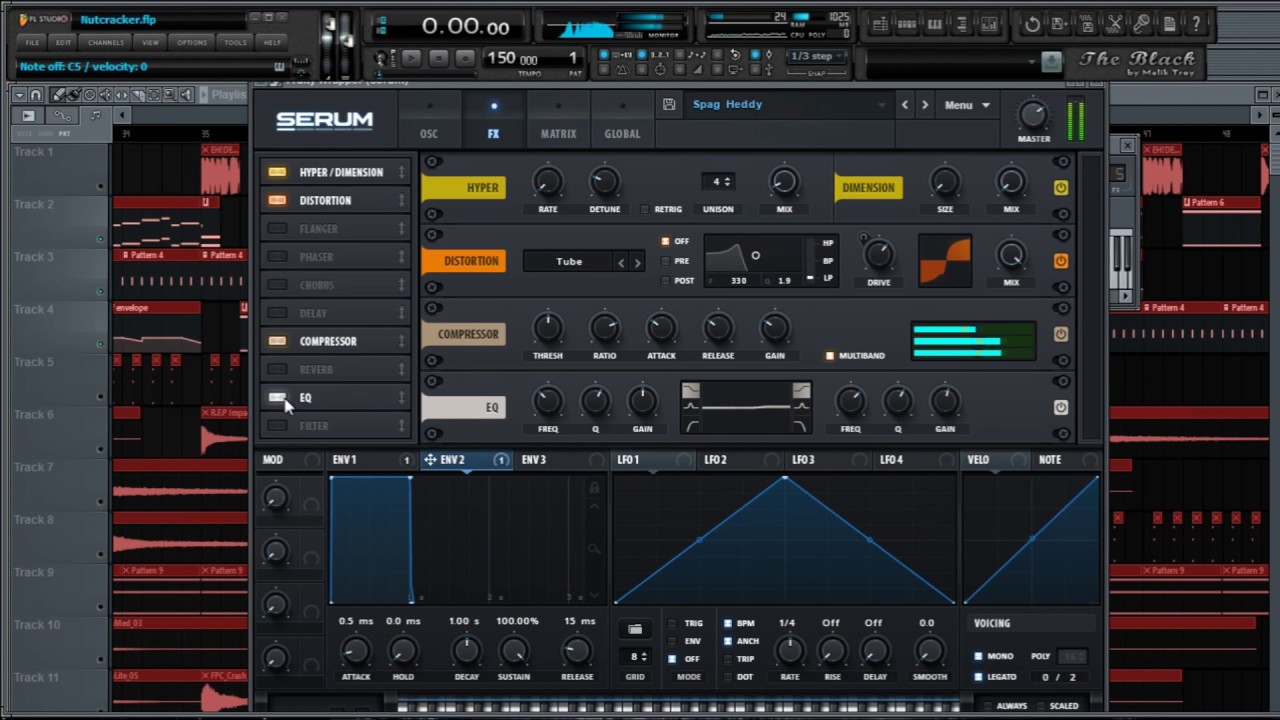The width and height of the screenshot is (1280, 720).
Task: Click the save-as-new-version disk icon
Action: coord(1060,24)
